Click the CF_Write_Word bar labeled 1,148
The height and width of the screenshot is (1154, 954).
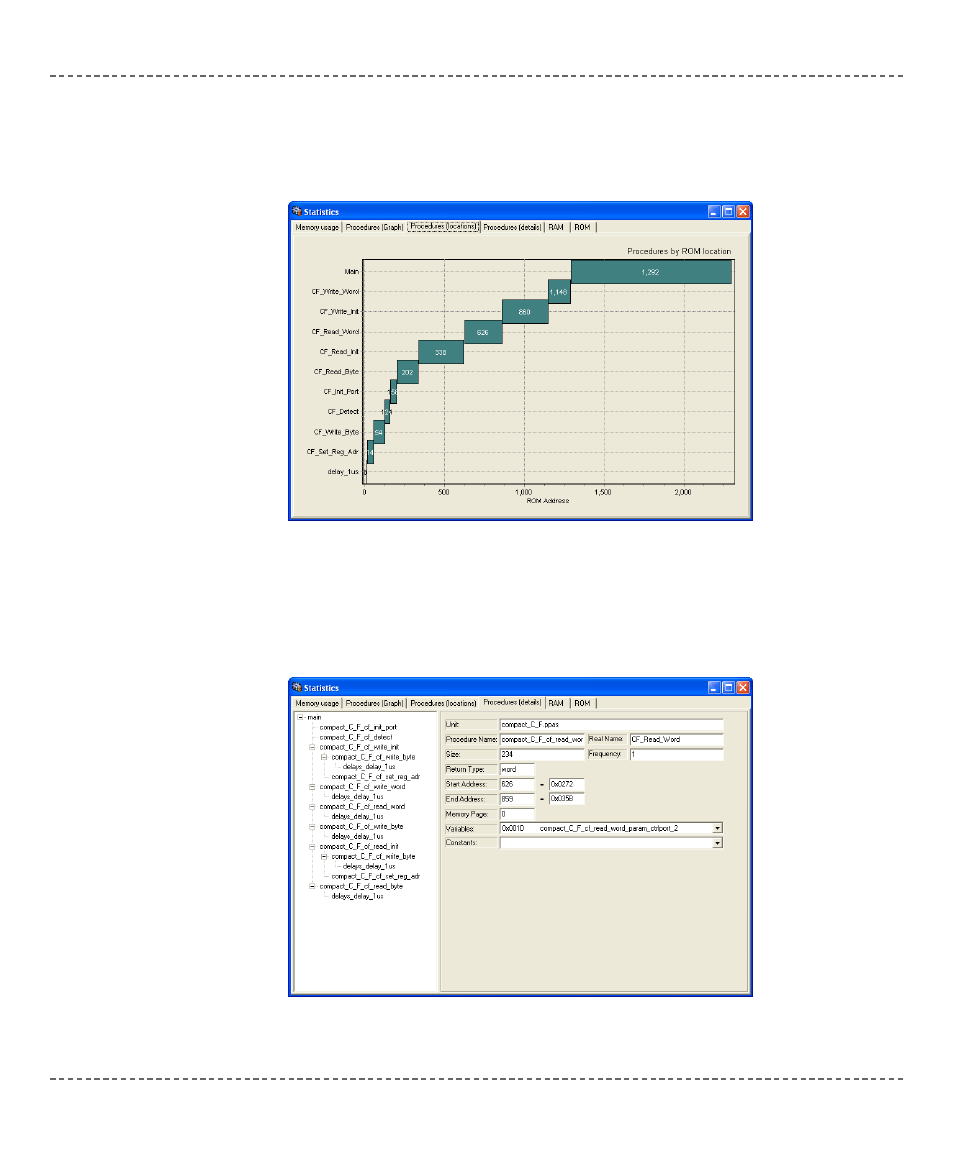tap(559, 292)
